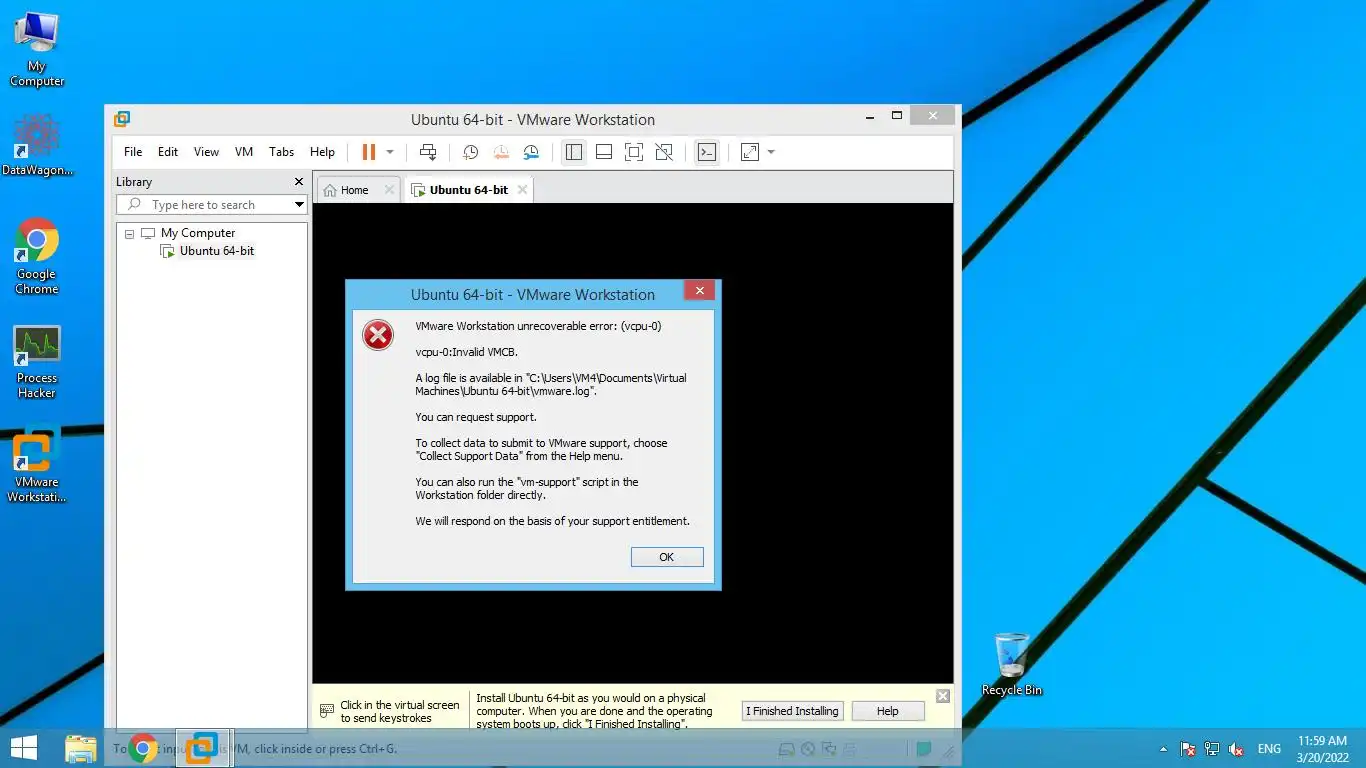Close the unrecoverable error dialog
Screen dimensions: 1366x768
(699, 291)
